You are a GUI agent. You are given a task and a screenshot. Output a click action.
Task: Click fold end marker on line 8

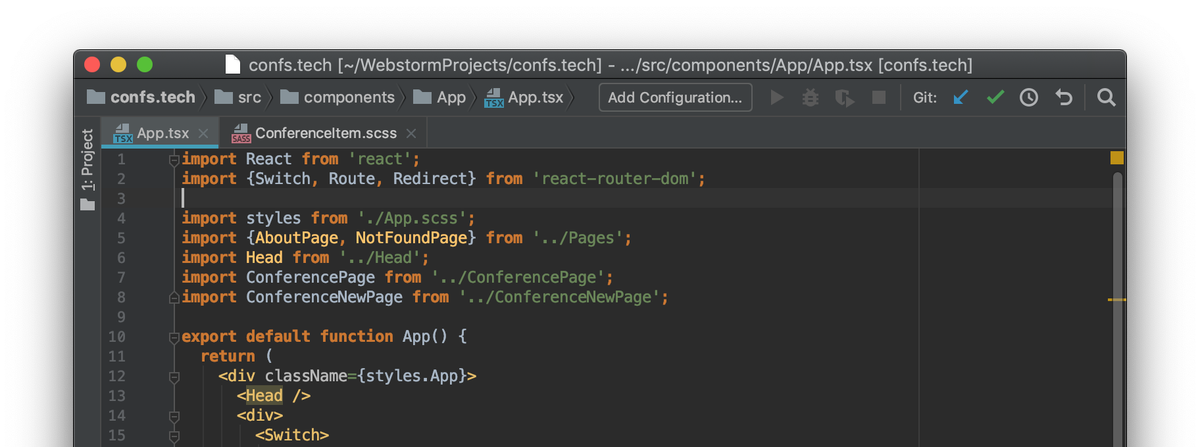(x=174, y=297)
